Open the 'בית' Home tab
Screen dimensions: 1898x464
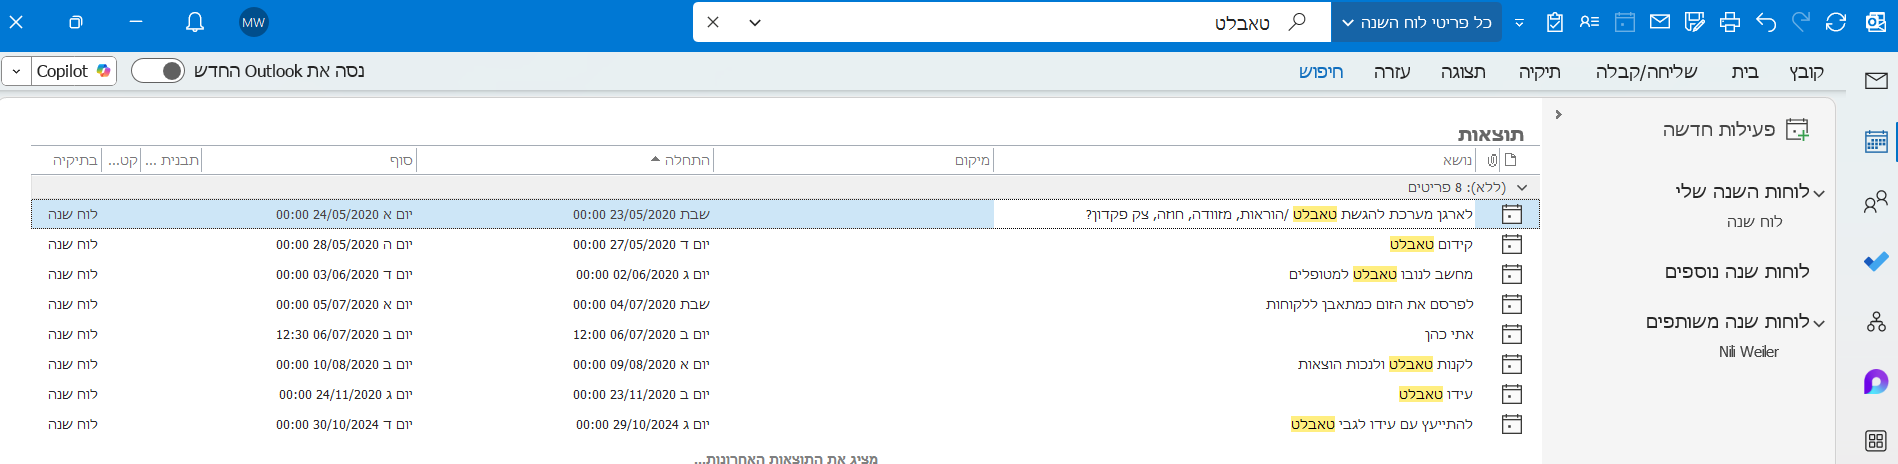(1745, 71)
